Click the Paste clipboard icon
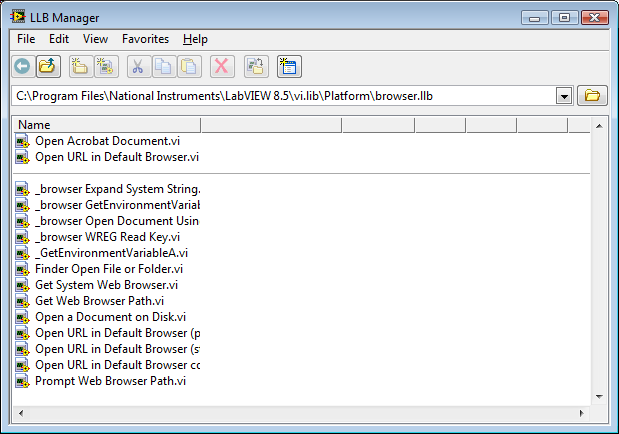Screen dimensions: 619x434 [189, 66]
